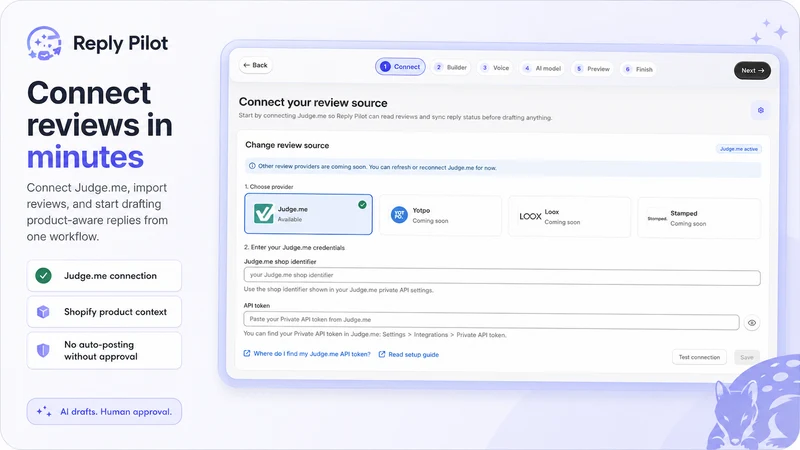The height and width of the screenshot is (450, 800).
Task: Click the '1. Choose provider' label
Action: point(269,187)
